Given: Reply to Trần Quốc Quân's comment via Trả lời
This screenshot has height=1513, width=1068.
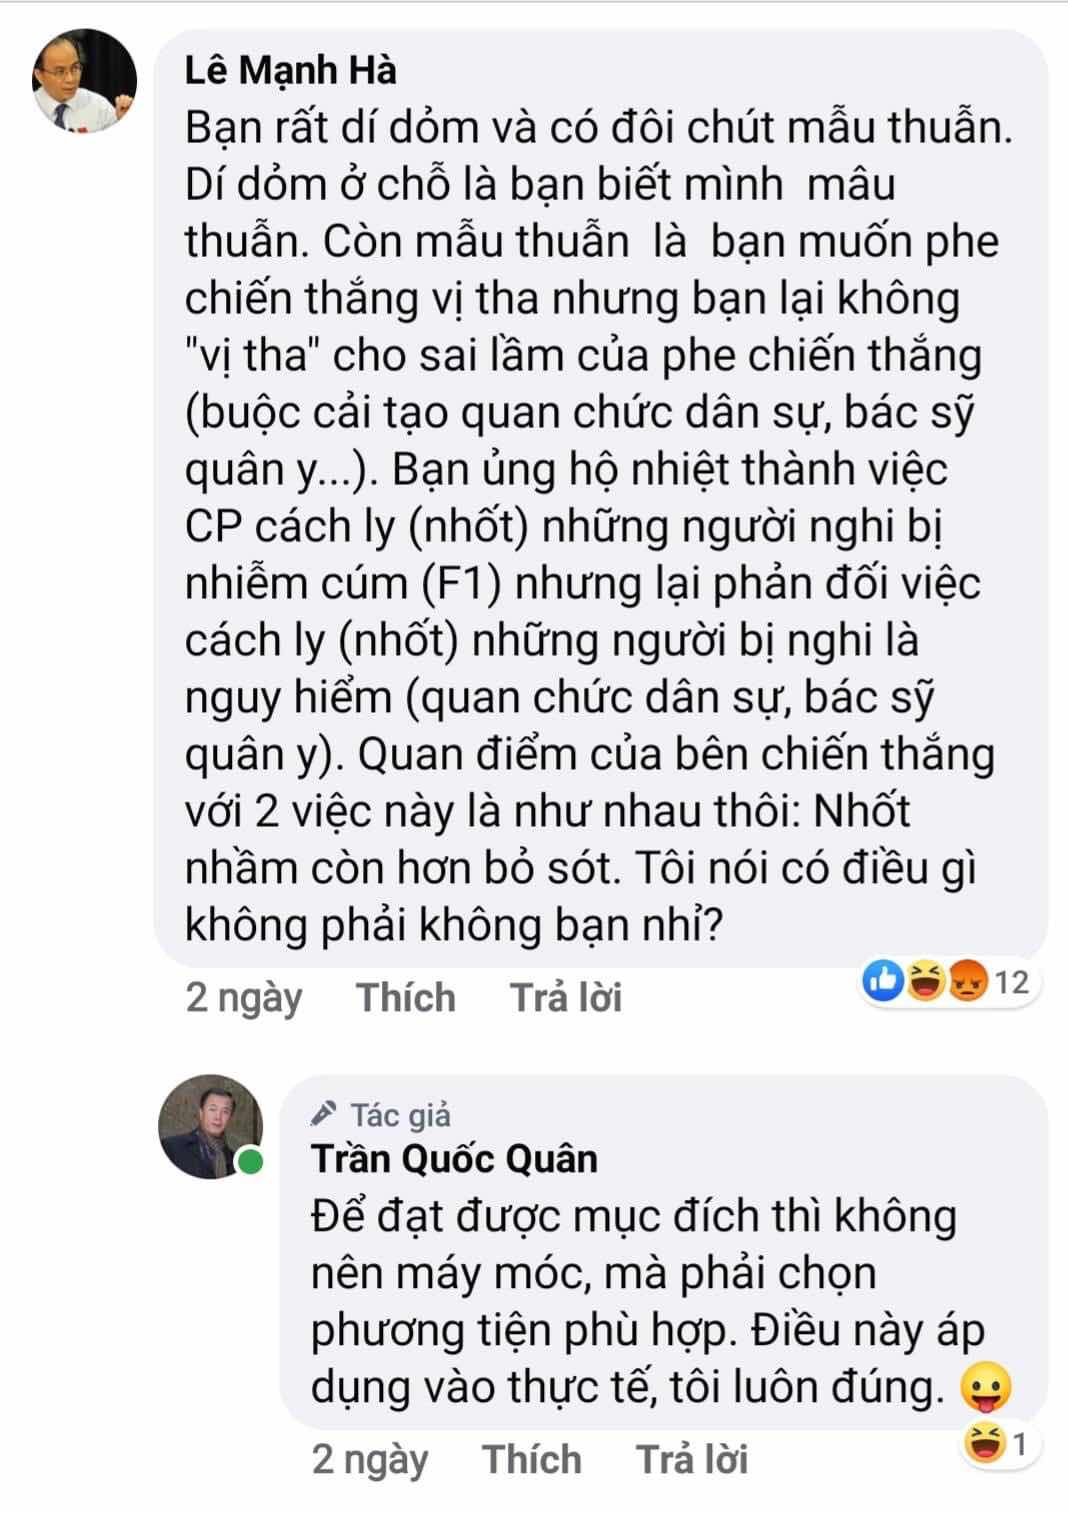Looking at the screenshot, I should (692, 1459).
